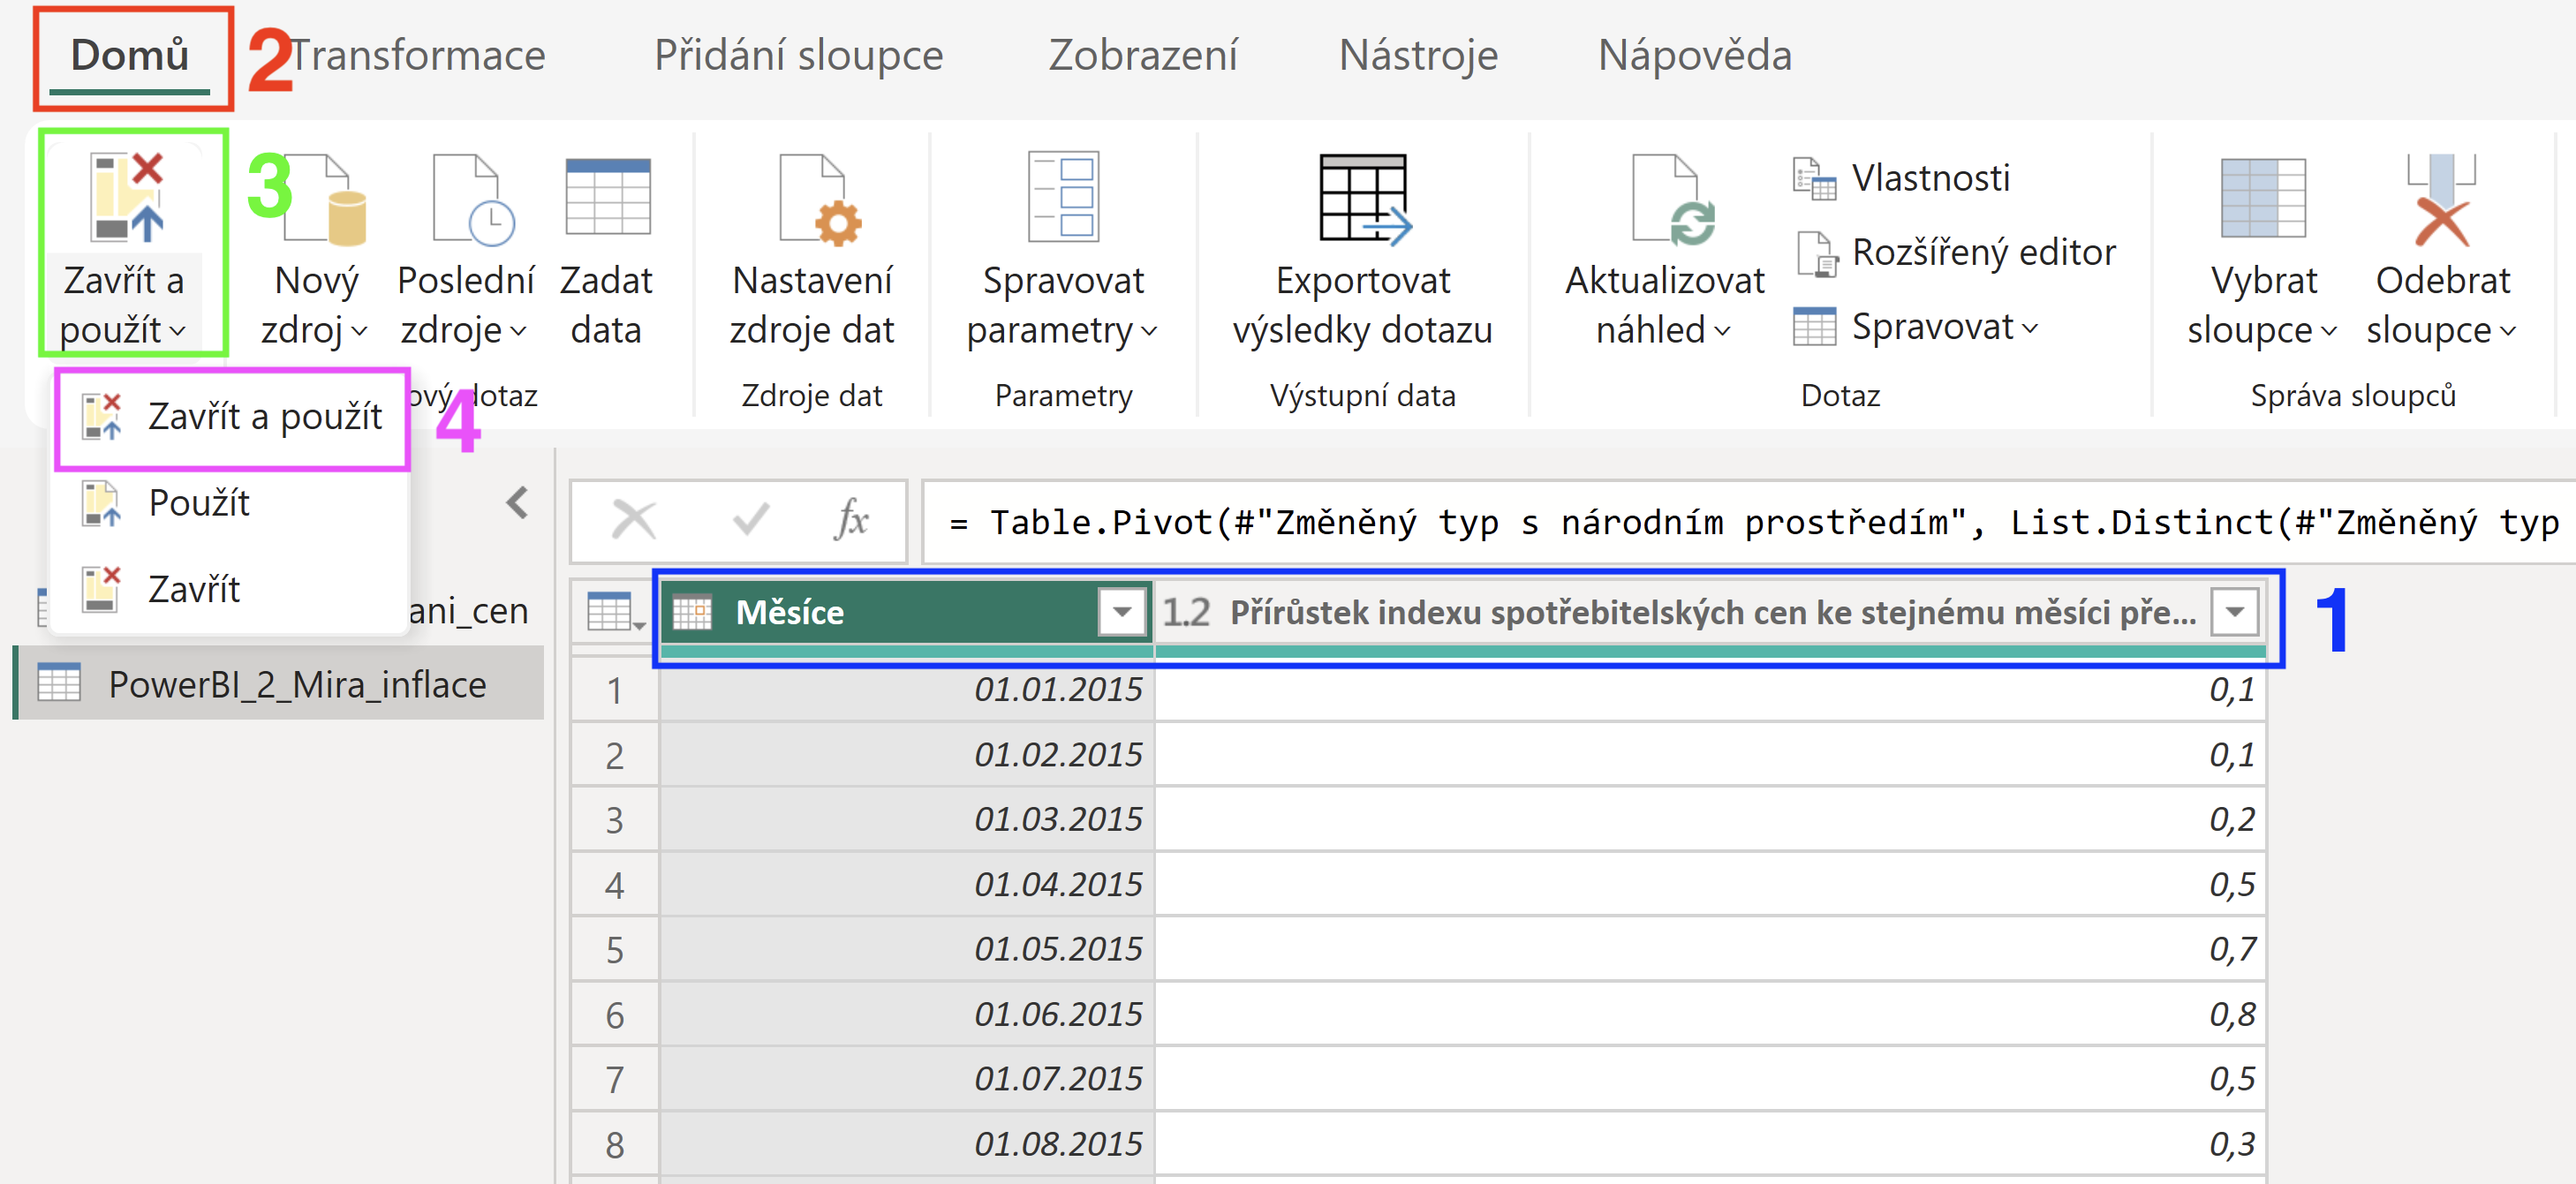Click the 1.2 decimal type icon
Screen dimensions: 2576x1184
(x=1186, y=612)
